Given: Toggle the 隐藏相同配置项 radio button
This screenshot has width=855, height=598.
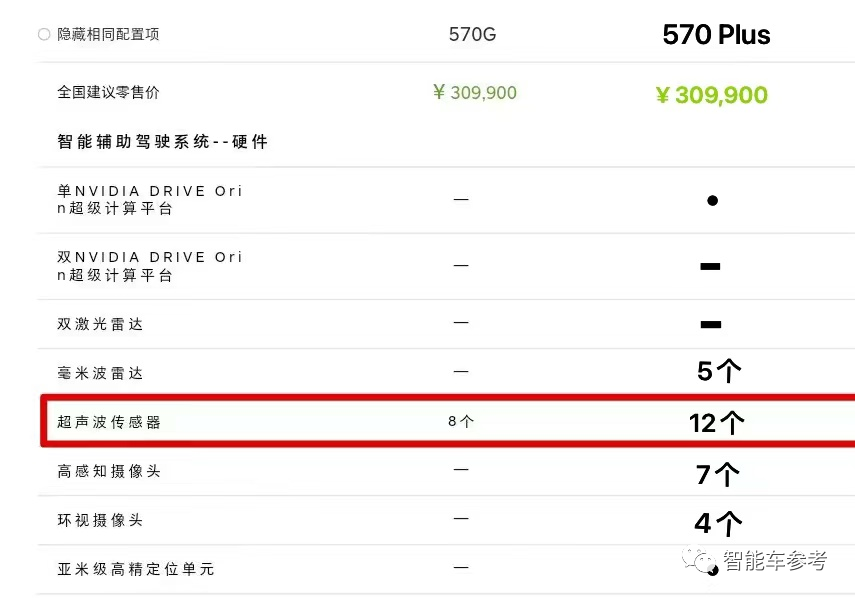Looking at the screenshot, I should tap(44, 34).
